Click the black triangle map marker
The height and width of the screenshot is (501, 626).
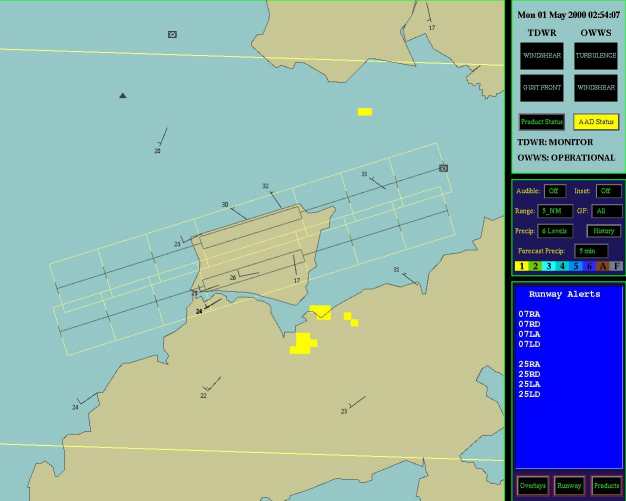coord(123,96)
